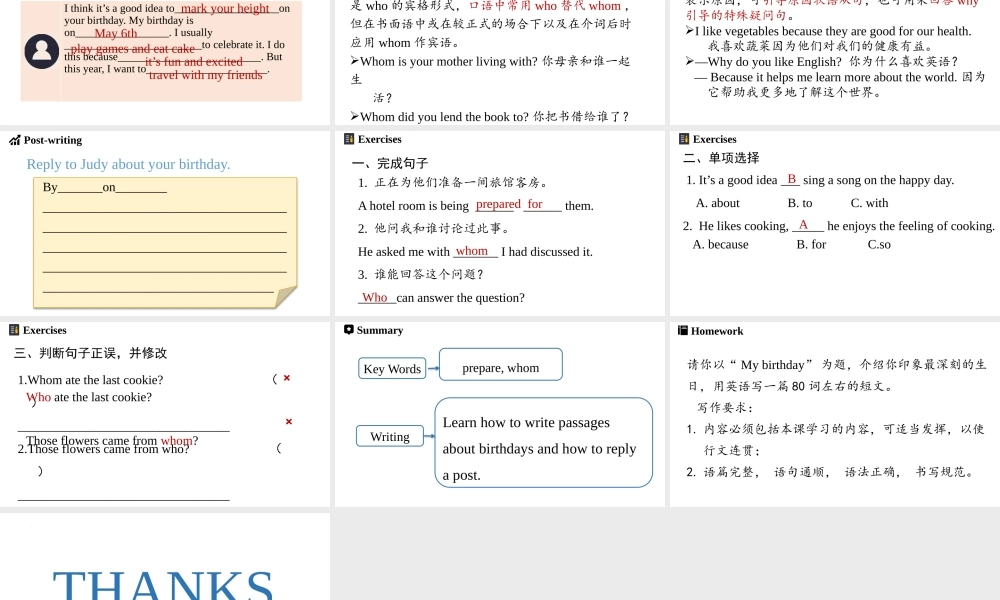Click answer option 'A. because'
The image size is (1000, 600).
click(721, 244)
